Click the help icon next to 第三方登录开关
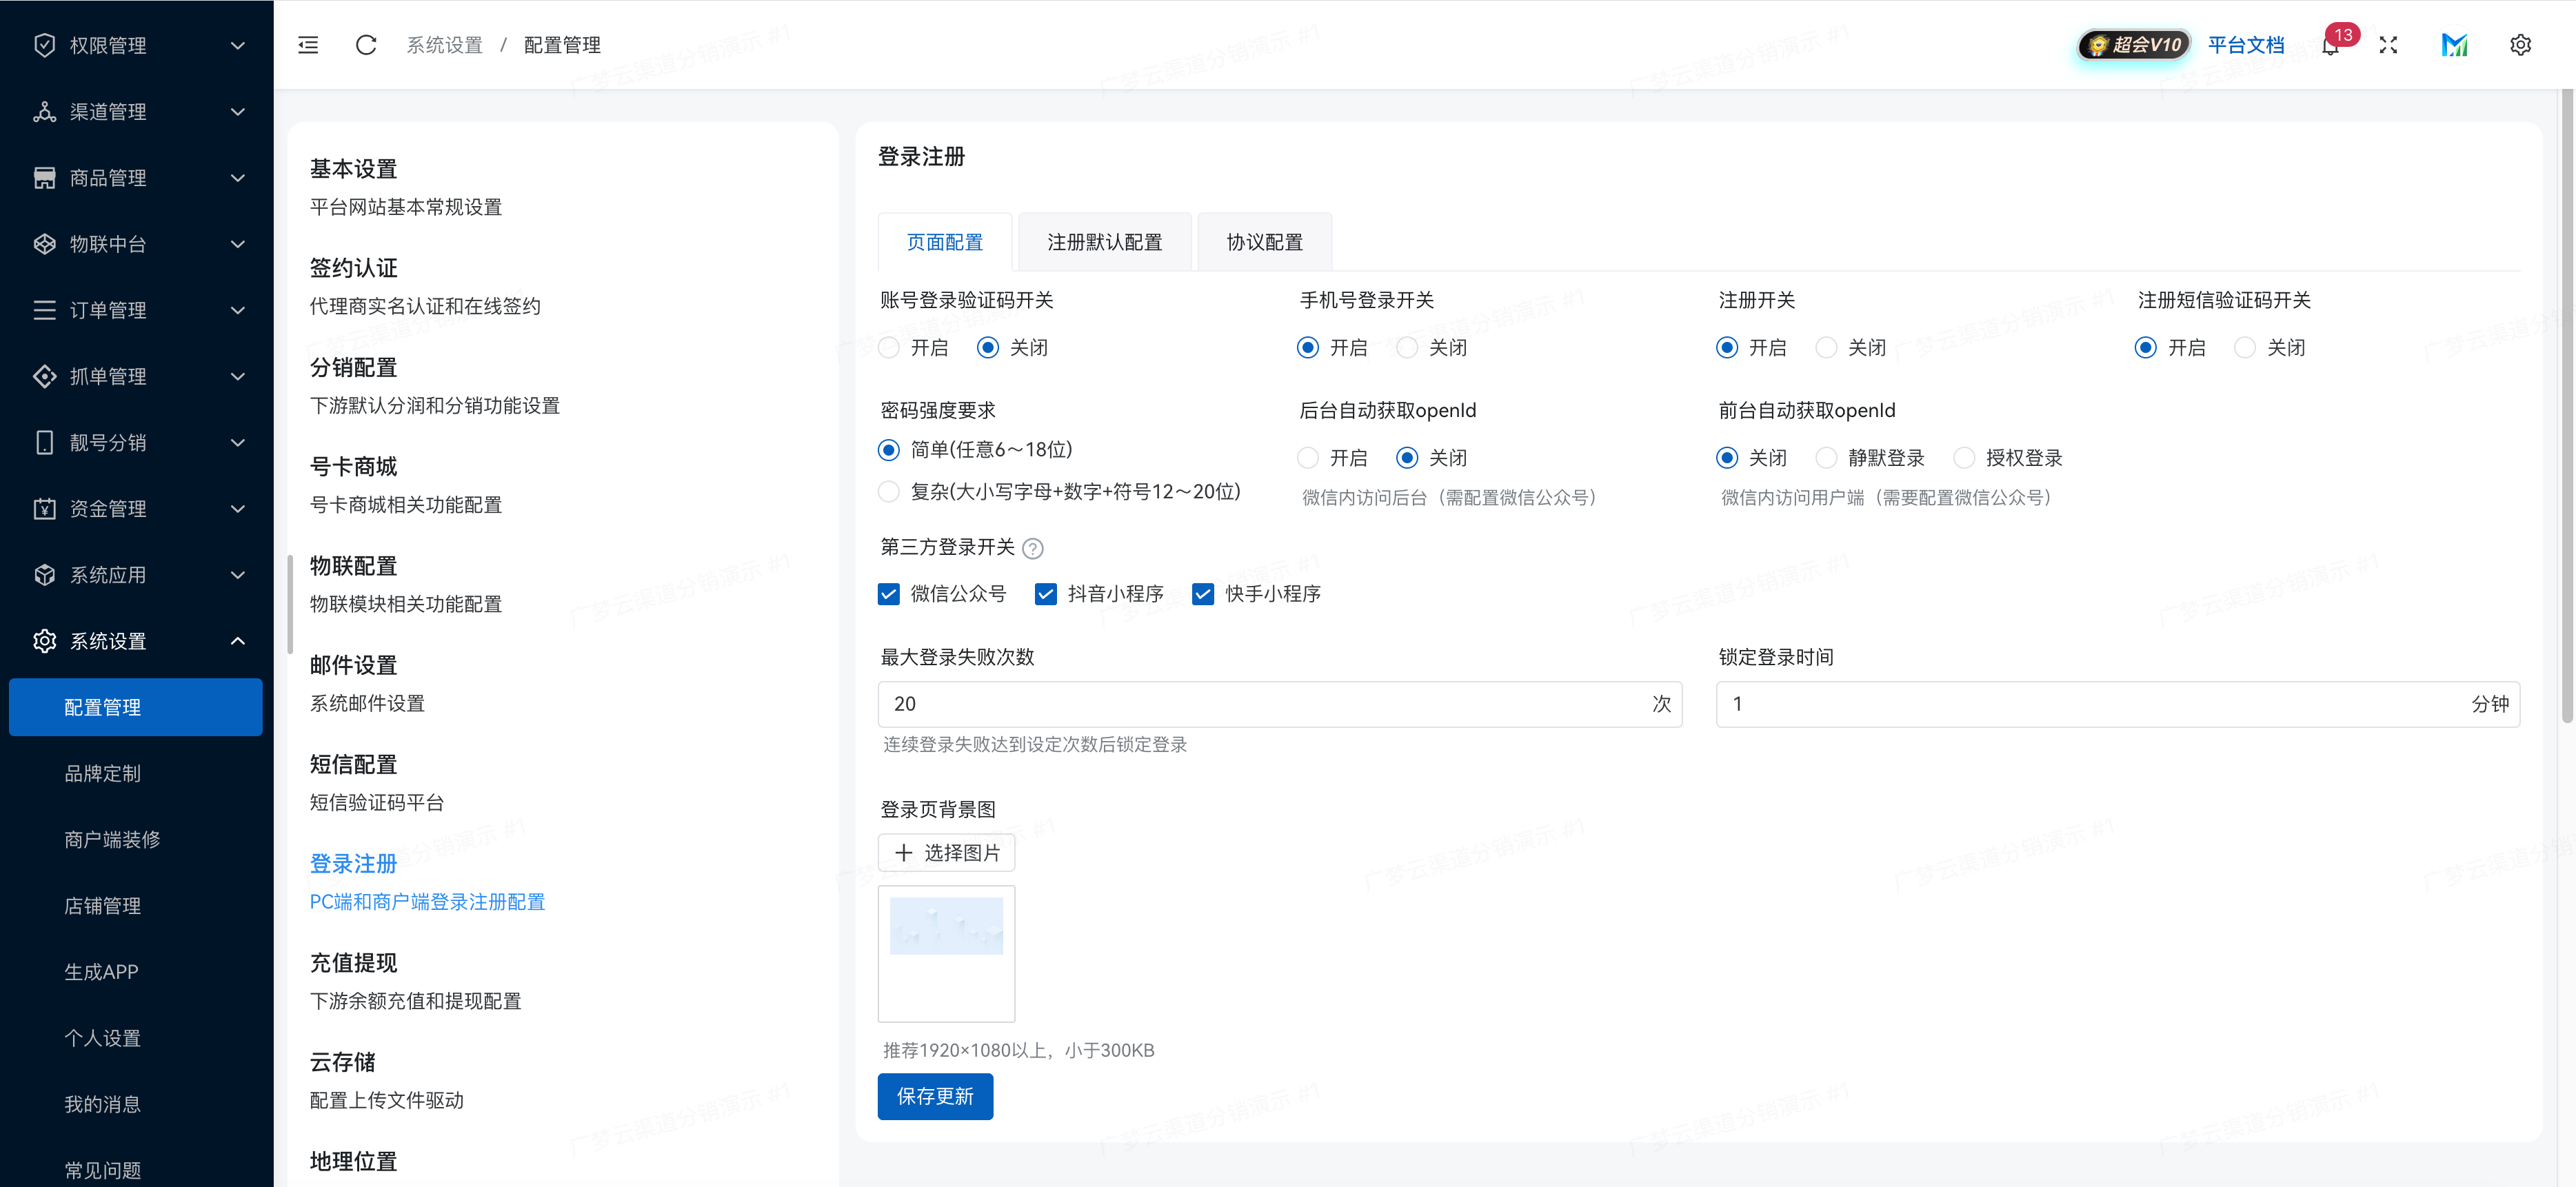The width and height of the screenshot is (2576, 1187). (1033, 548)
